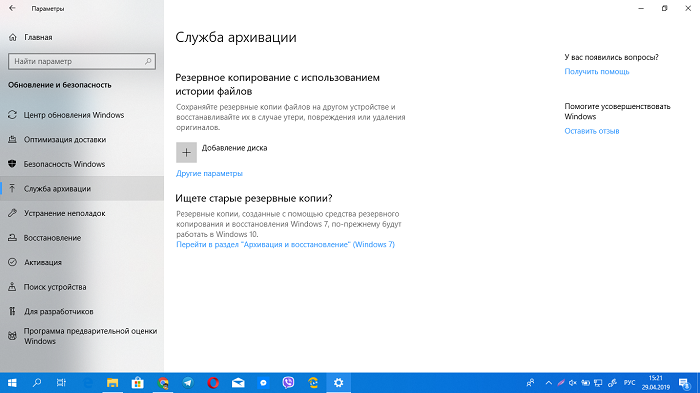
Task: Switch to Chrome on taskbar
Action: pyautogui.click(x=163, y=383)
